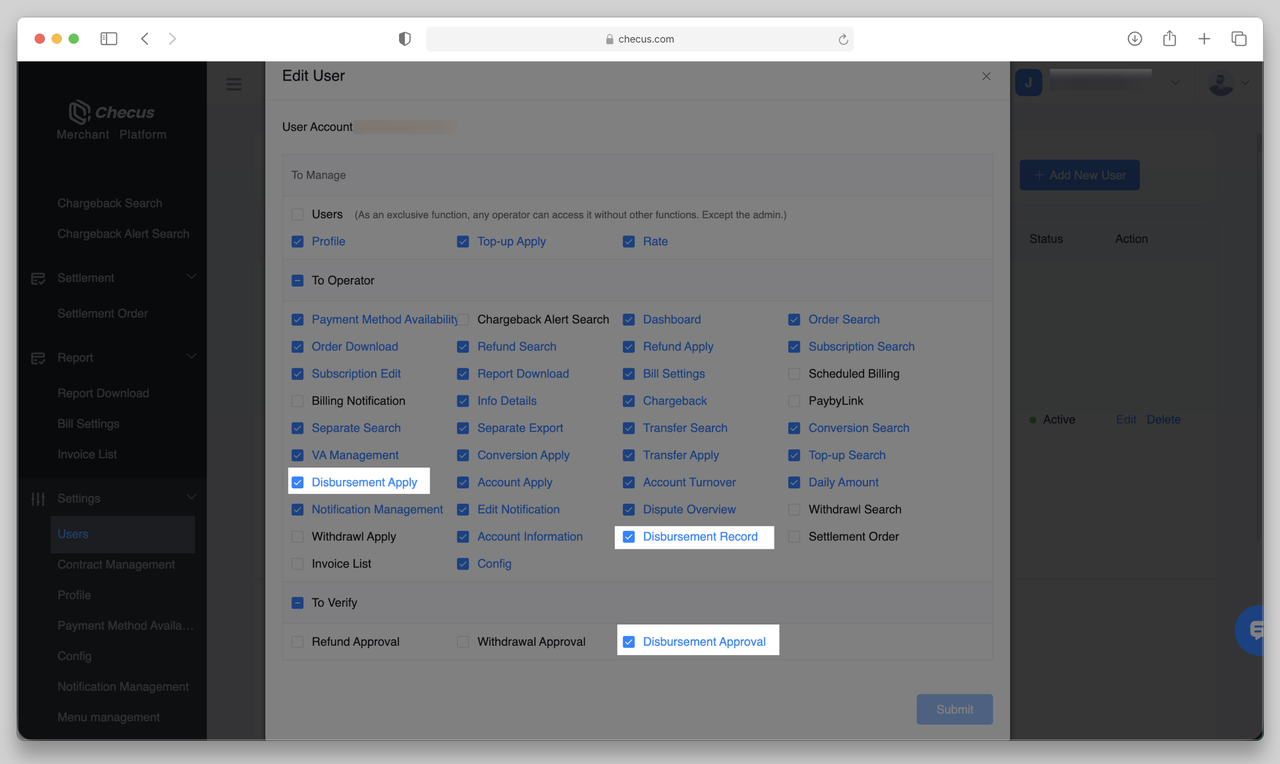Enable the Refund Approval checkbox
The image size is (1280, 764).
pyautogui.click(x=297, y=642)
